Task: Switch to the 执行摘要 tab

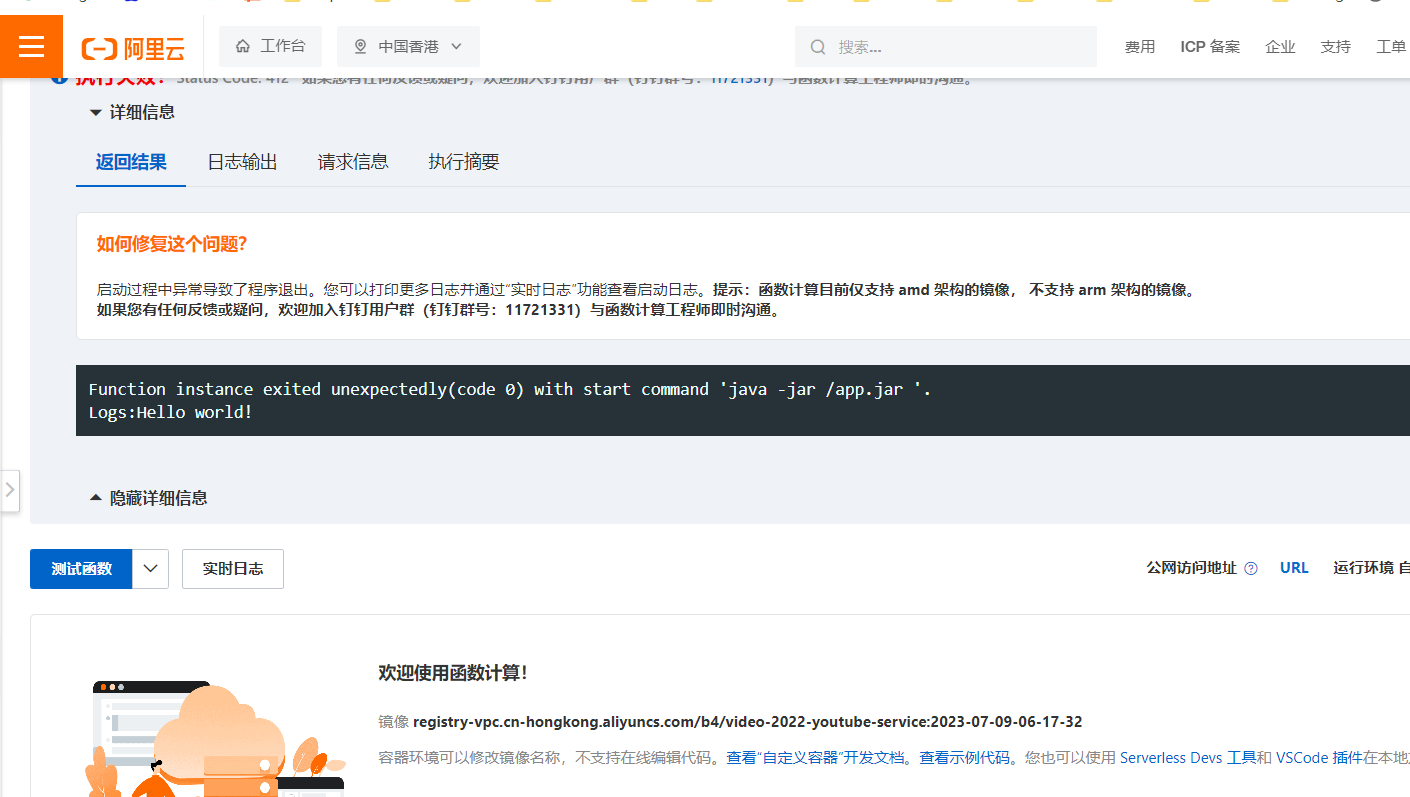Action: coord(464,162)
